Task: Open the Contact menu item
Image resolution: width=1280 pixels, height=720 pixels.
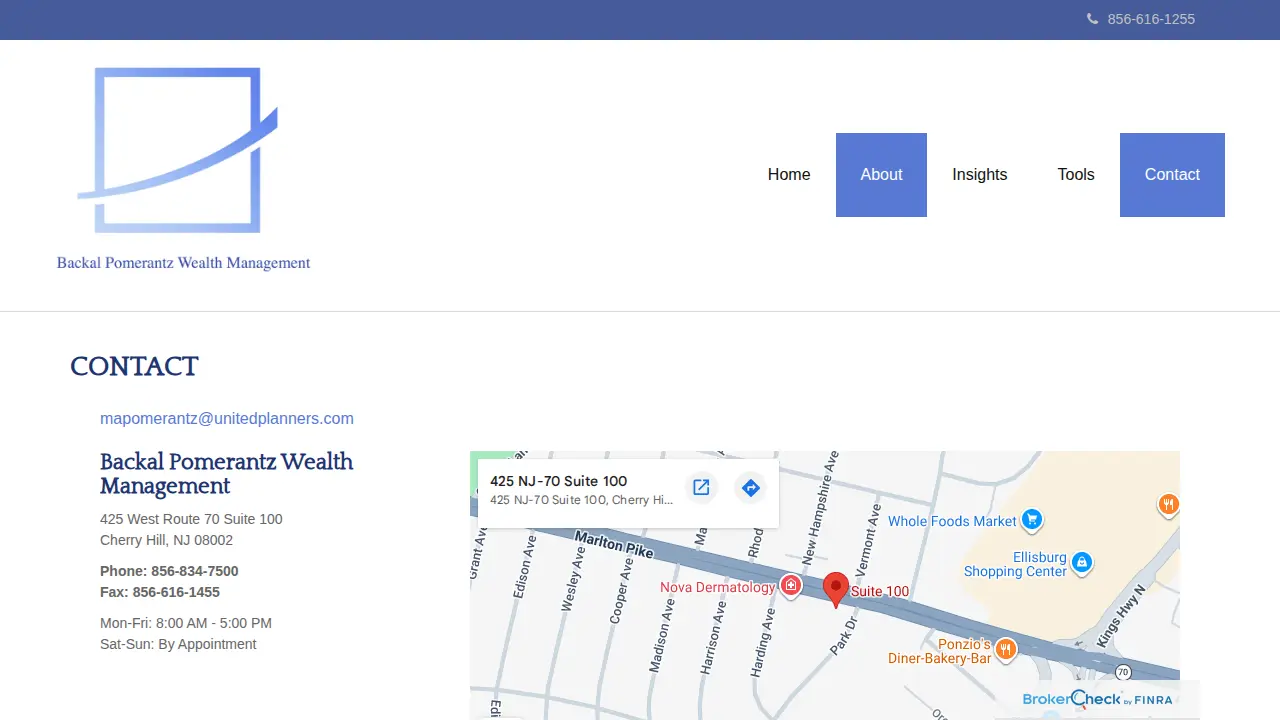Action: coord(1172,175)
